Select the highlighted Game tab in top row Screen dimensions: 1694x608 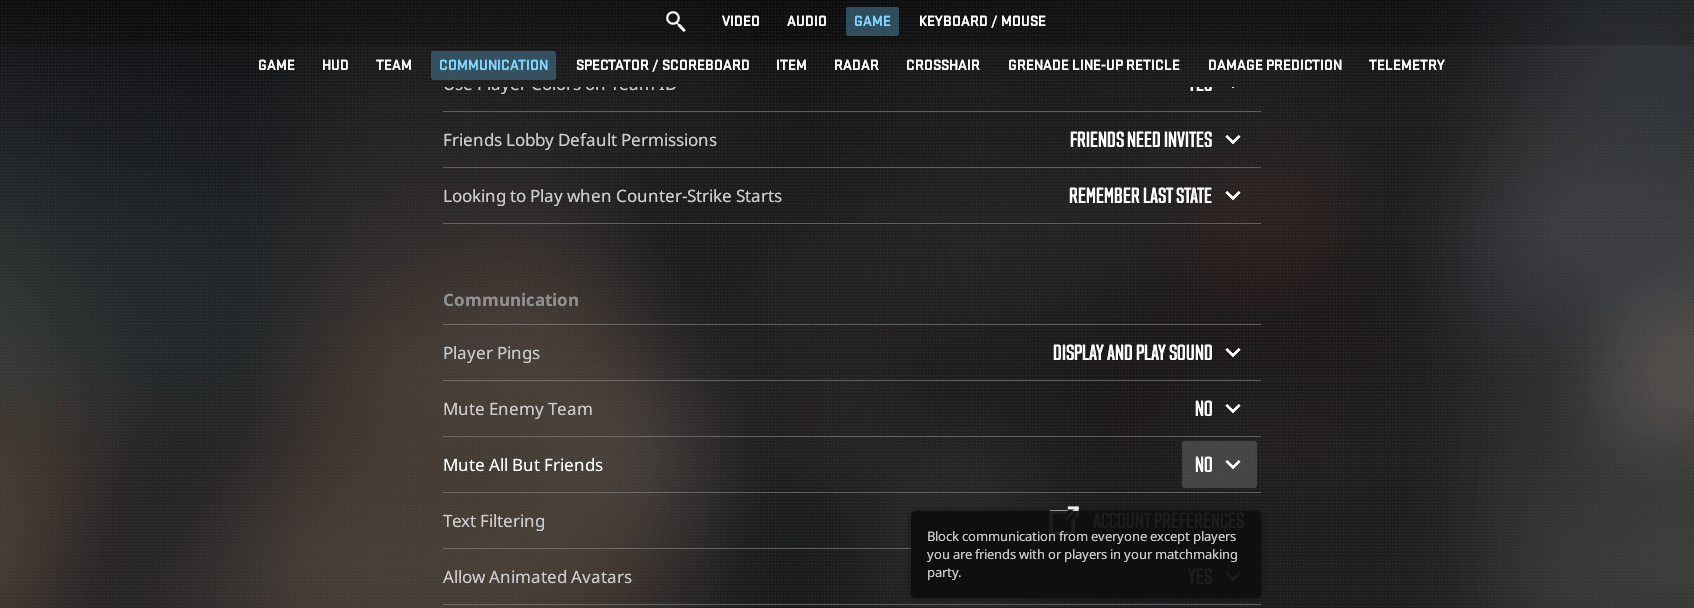click(x=872, y=21)
